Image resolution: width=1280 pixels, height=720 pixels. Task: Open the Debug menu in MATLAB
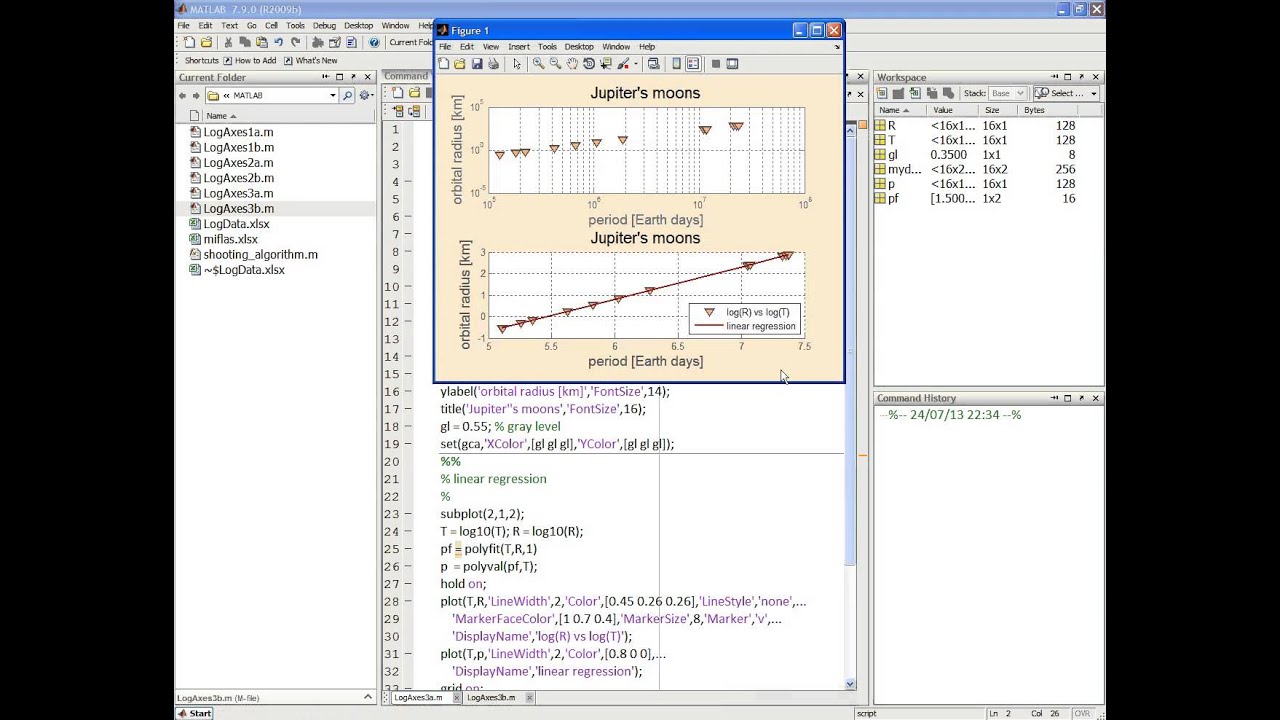pyautogui.click(x=324, y=25)
